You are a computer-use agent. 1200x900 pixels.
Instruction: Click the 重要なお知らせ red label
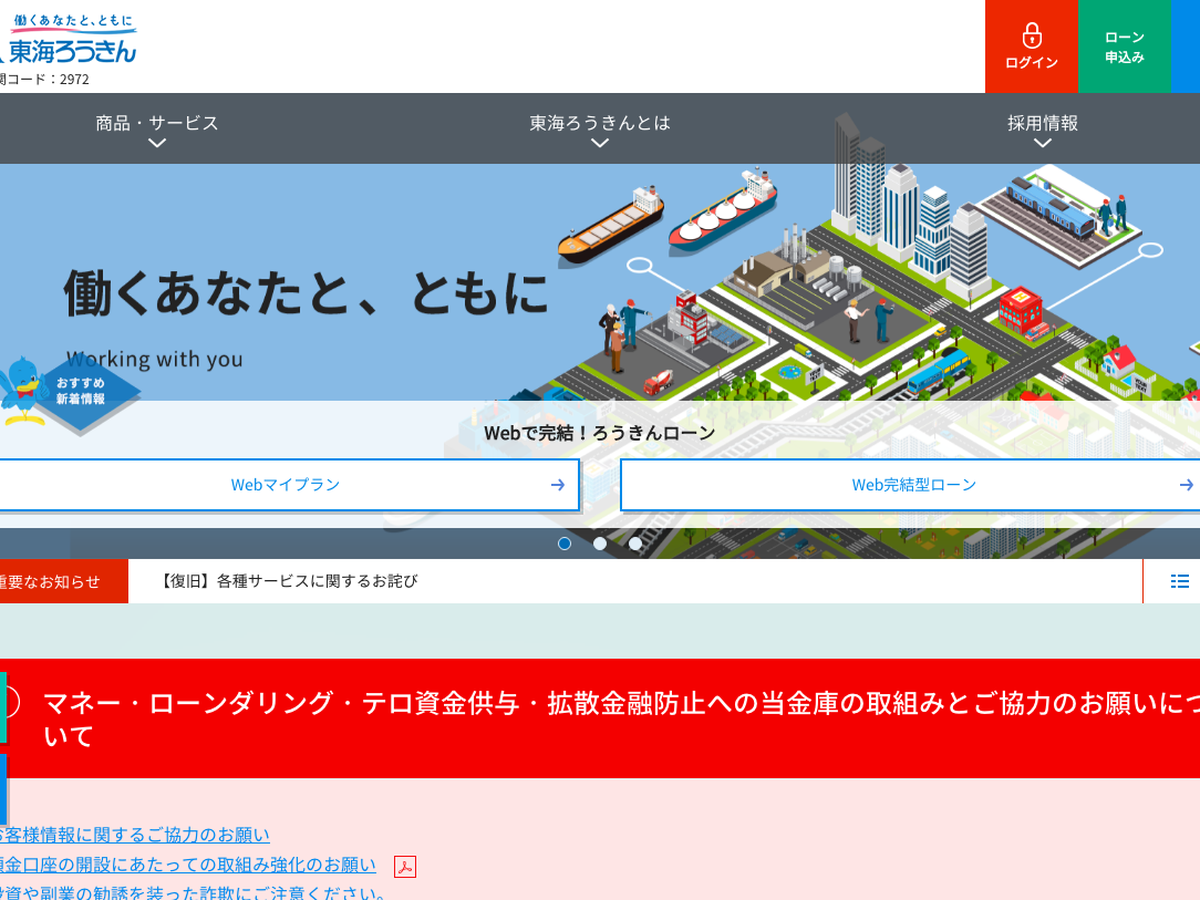pos(55,582)
